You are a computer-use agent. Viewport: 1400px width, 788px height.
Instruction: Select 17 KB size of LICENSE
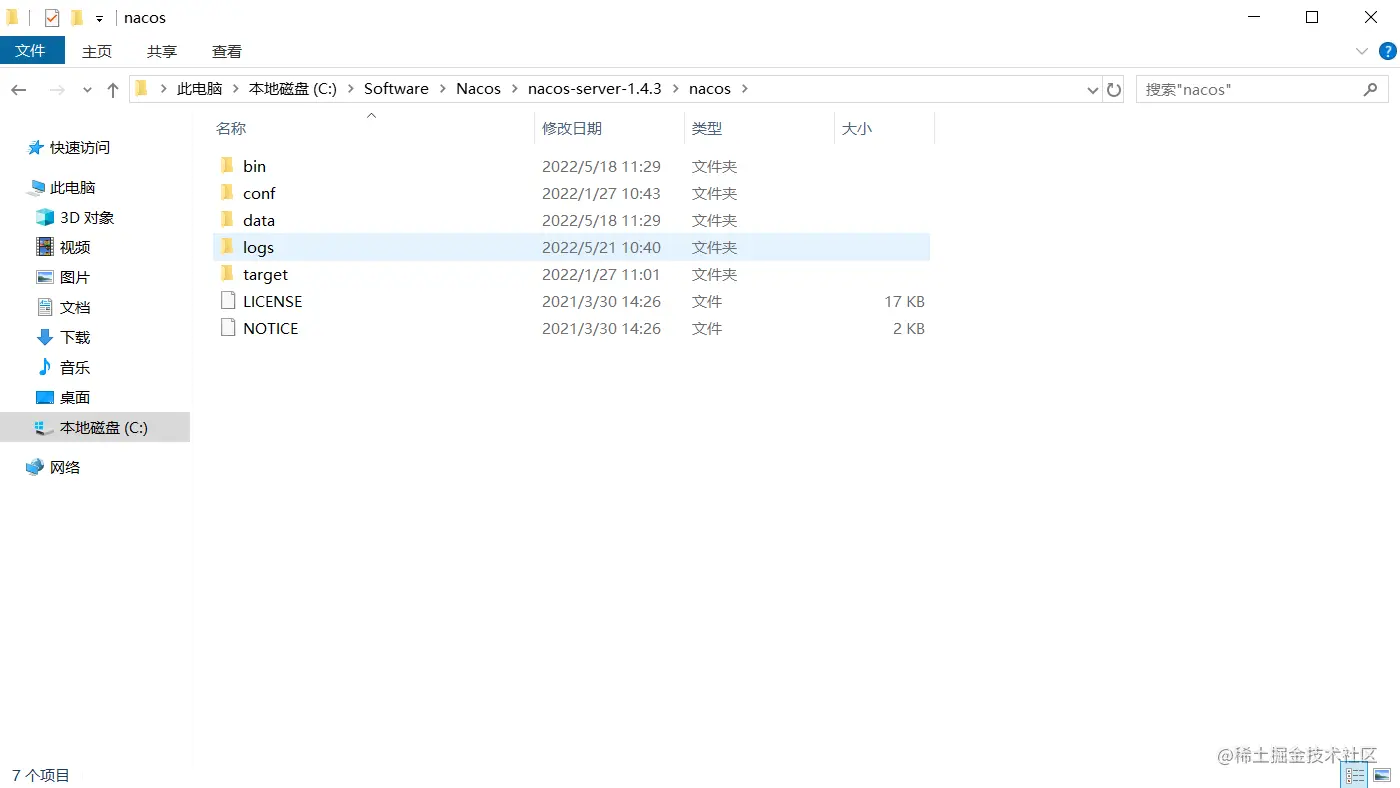[904, 301]
